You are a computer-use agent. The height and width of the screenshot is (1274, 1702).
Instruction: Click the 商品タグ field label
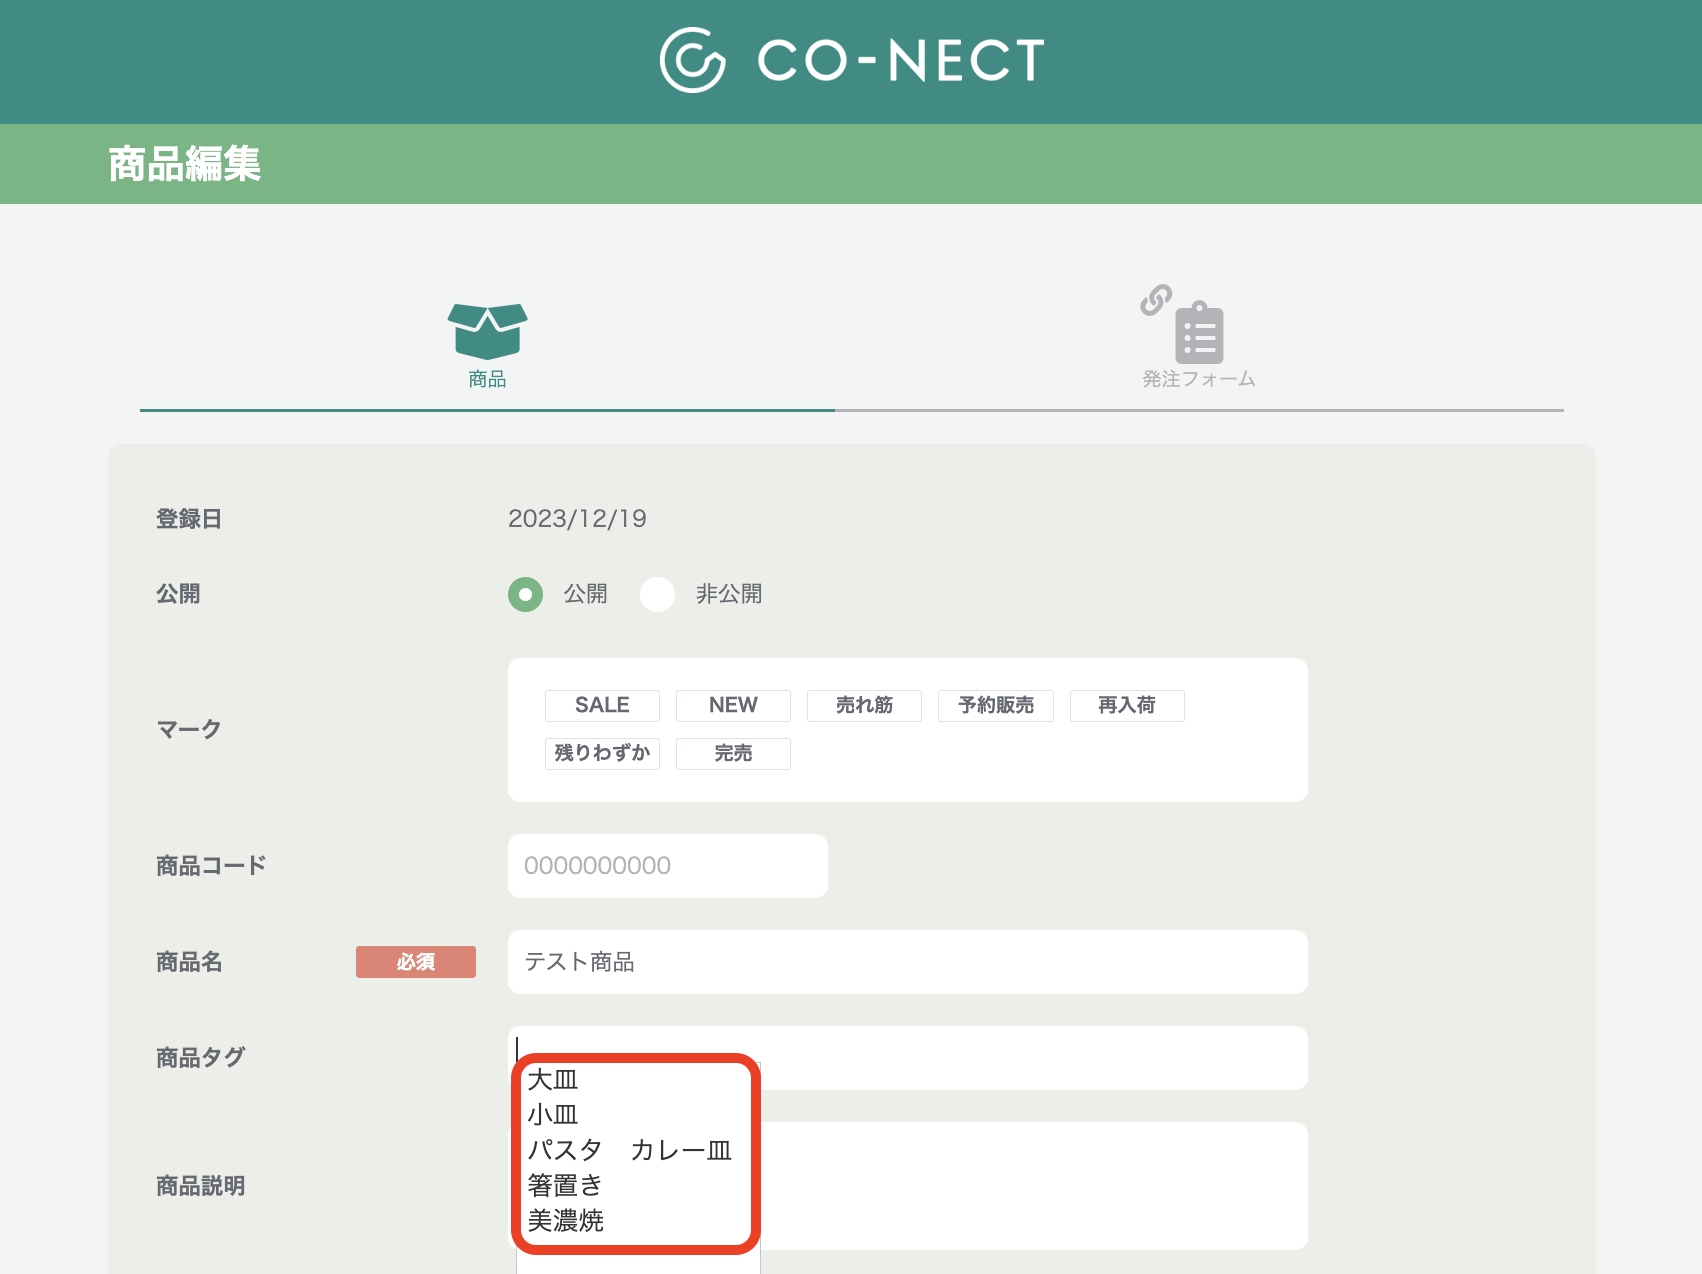pos(201,1058)
